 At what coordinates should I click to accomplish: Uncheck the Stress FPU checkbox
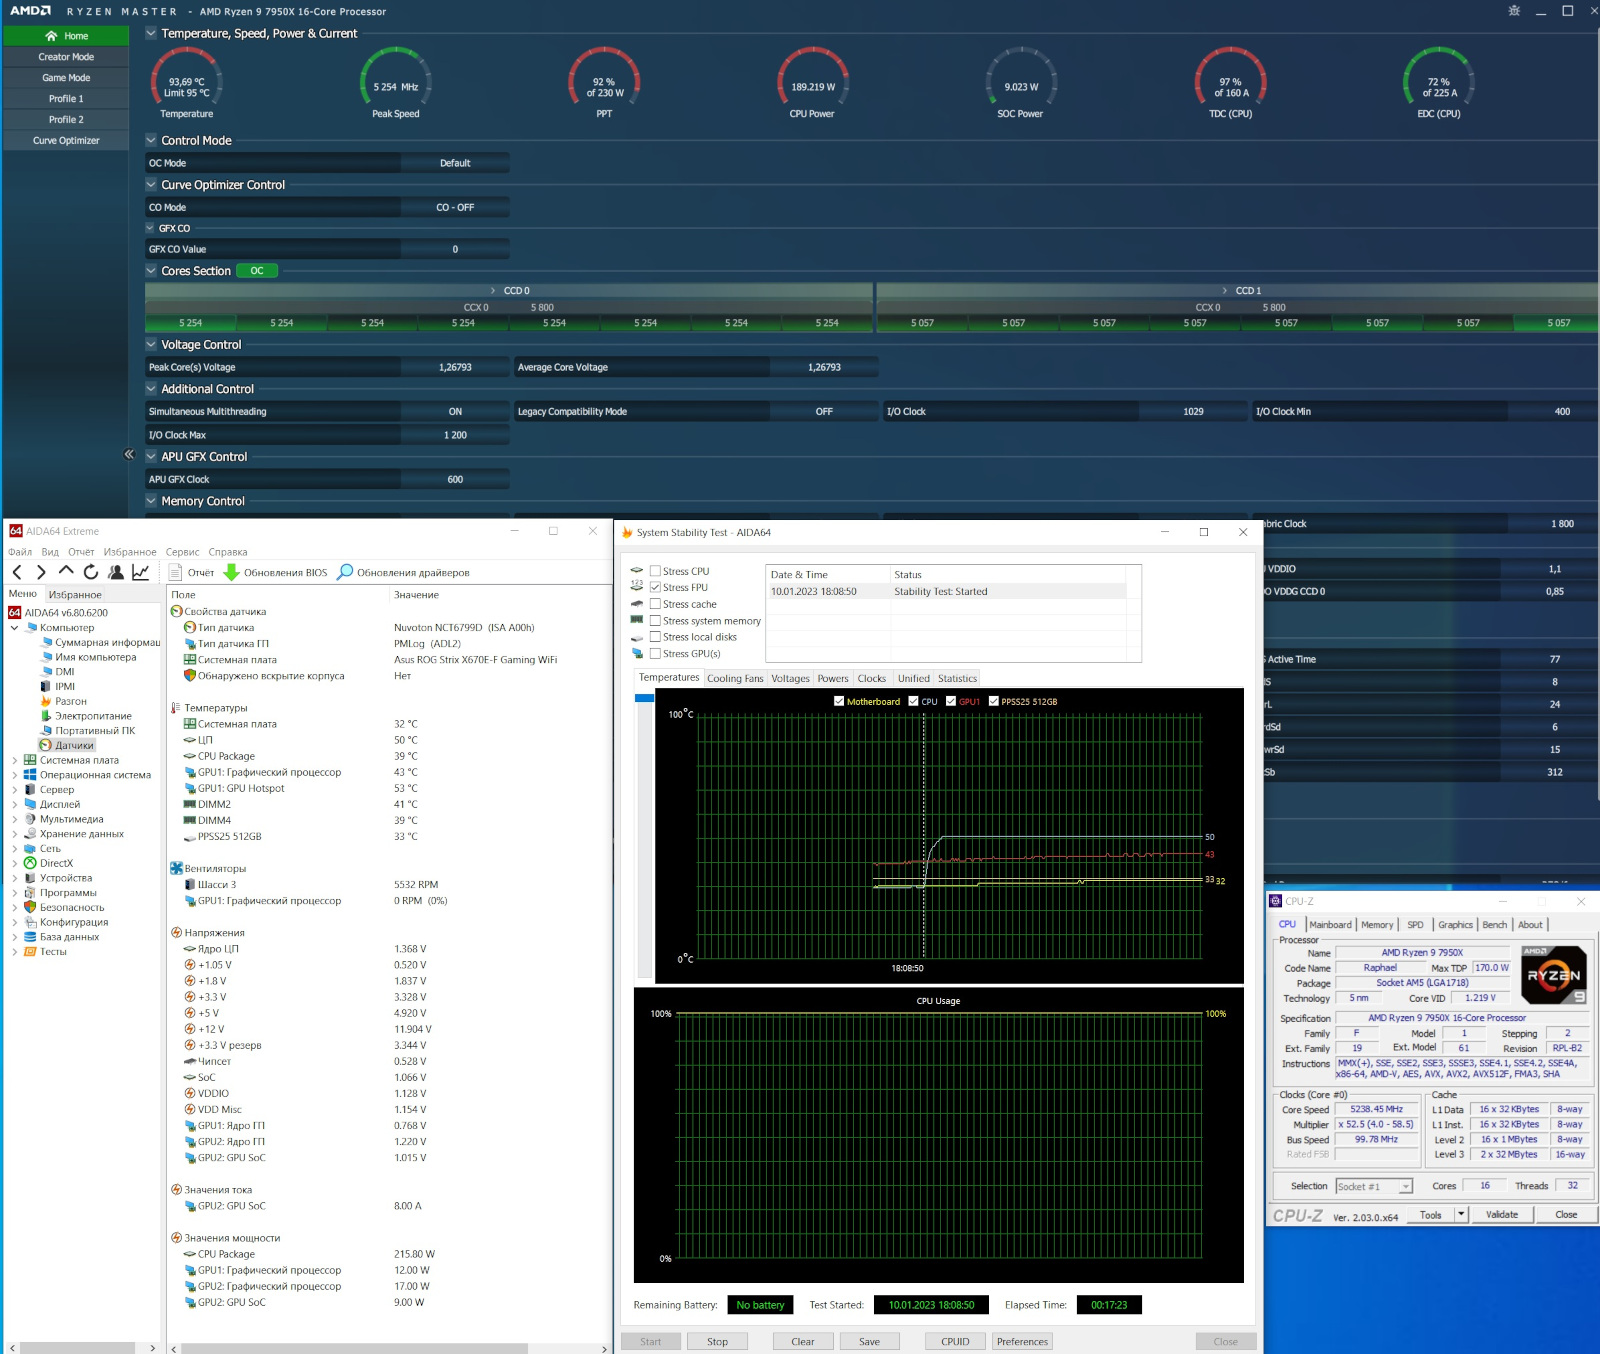656,588
